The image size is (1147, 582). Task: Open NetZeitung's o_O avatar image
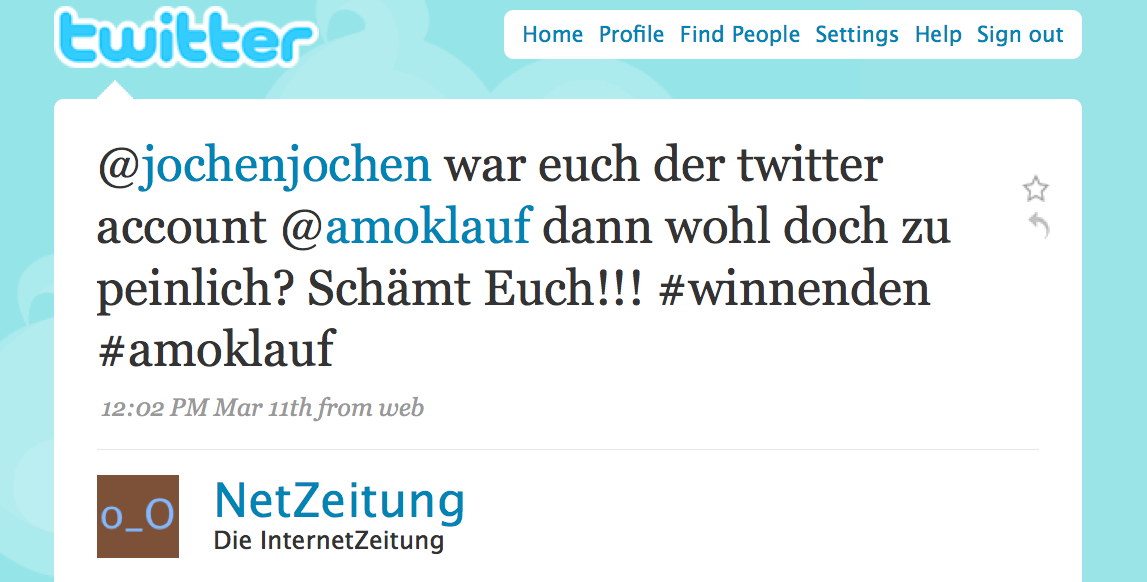[138, 516]
